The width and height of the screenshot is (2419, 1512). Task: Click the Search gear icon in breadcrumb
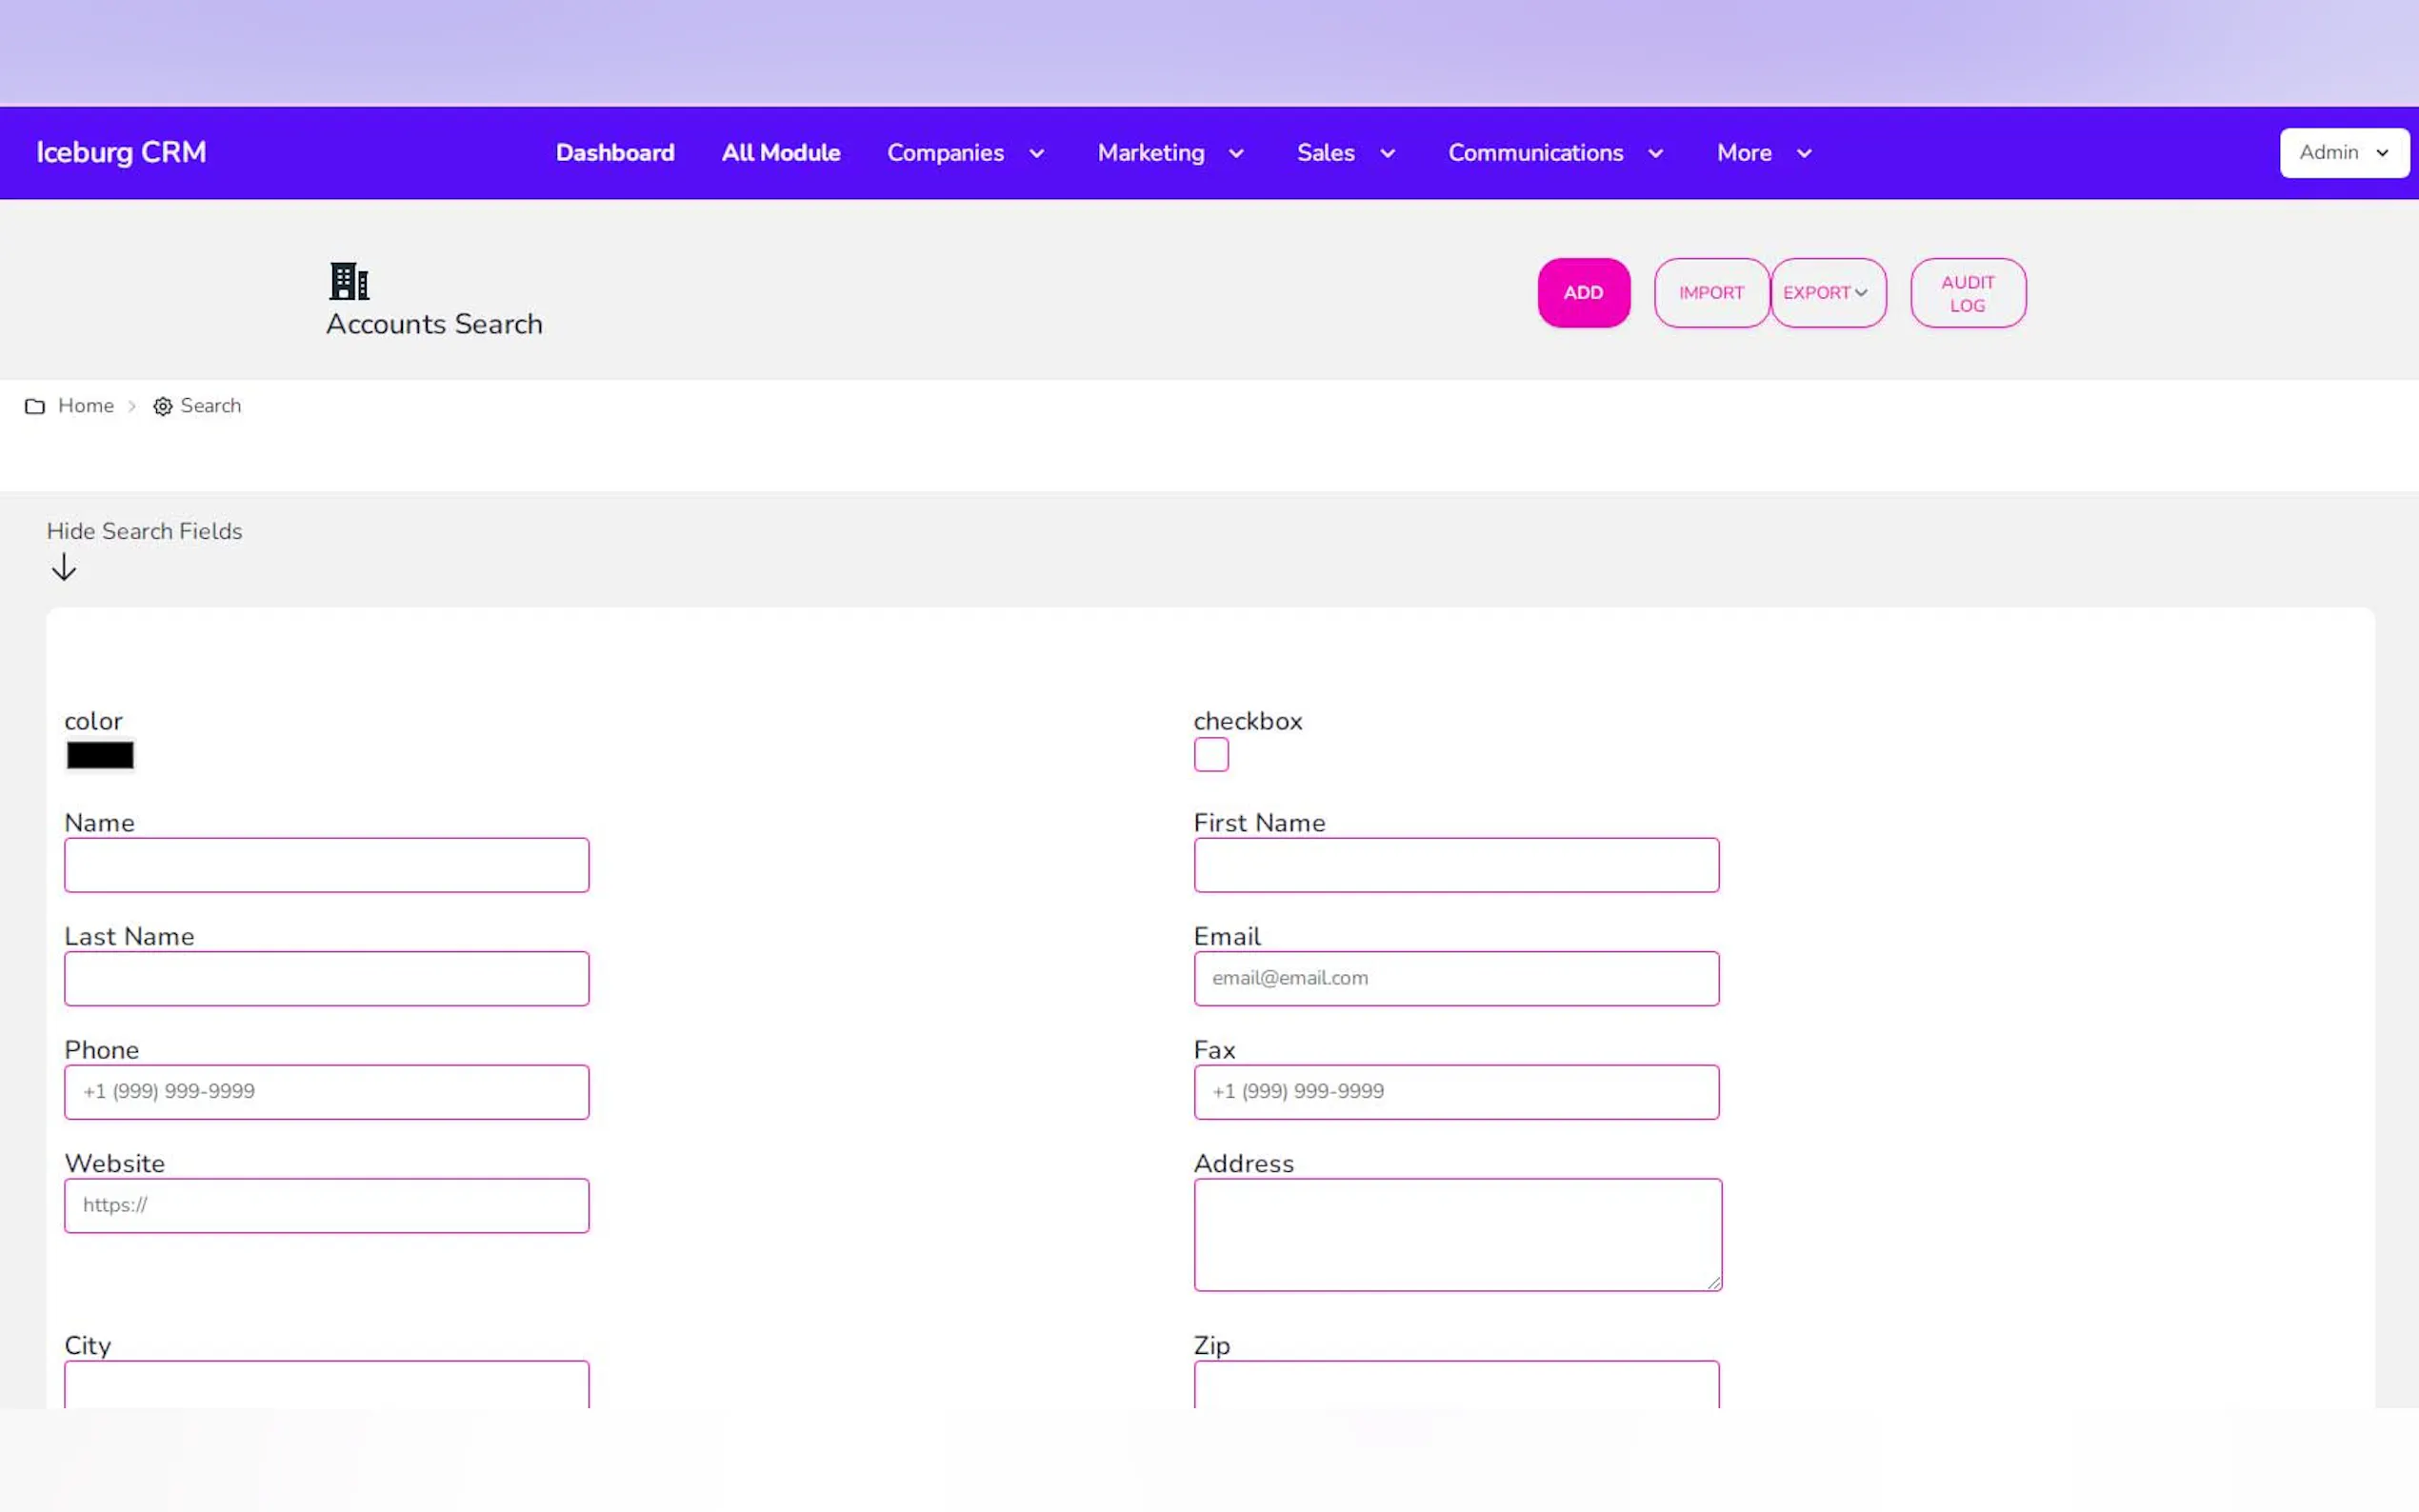click(x=162, y=406)
